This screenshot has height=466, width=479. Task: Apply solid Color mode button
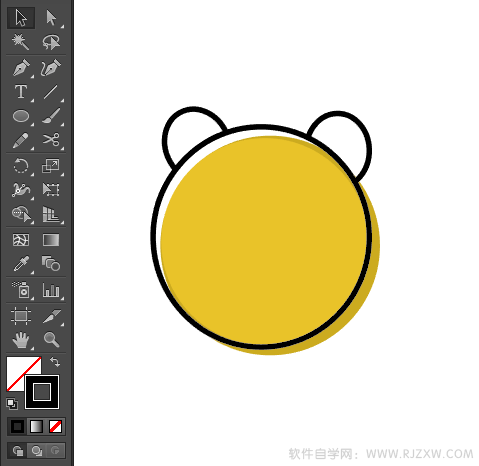17,426
